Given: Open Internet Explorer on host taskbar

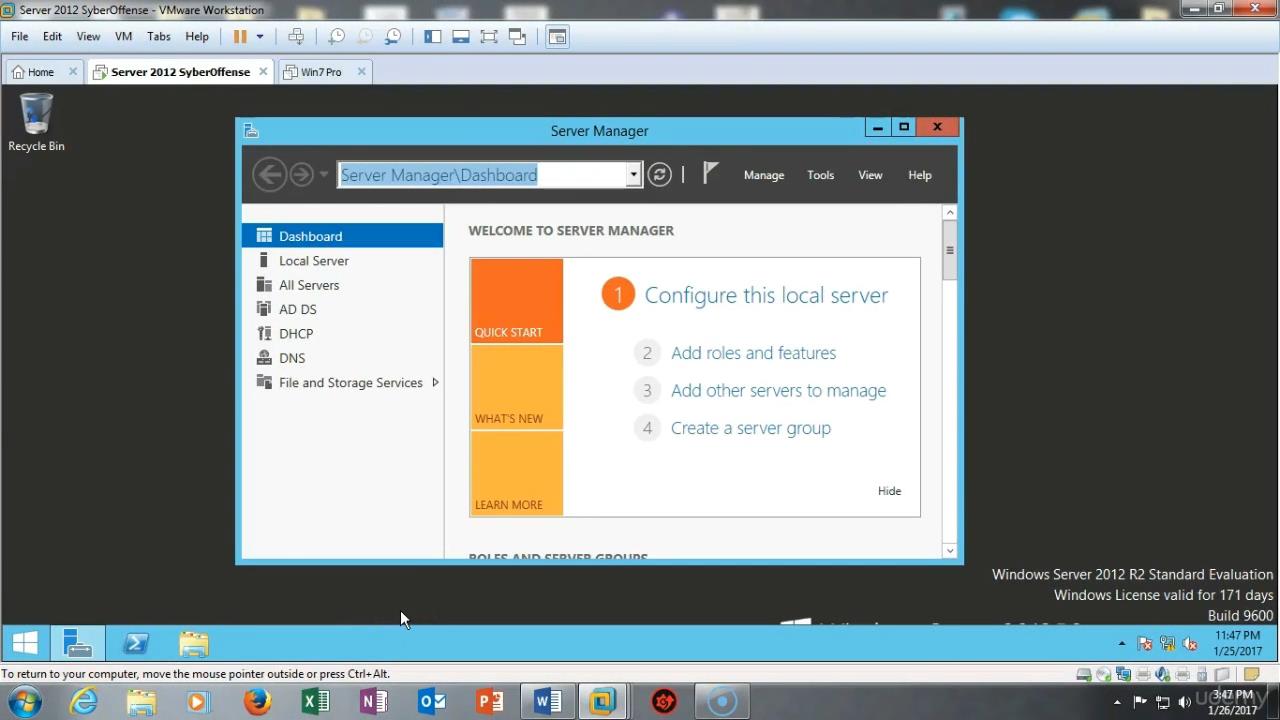Looking at the screenshot, I should [83, 702].
